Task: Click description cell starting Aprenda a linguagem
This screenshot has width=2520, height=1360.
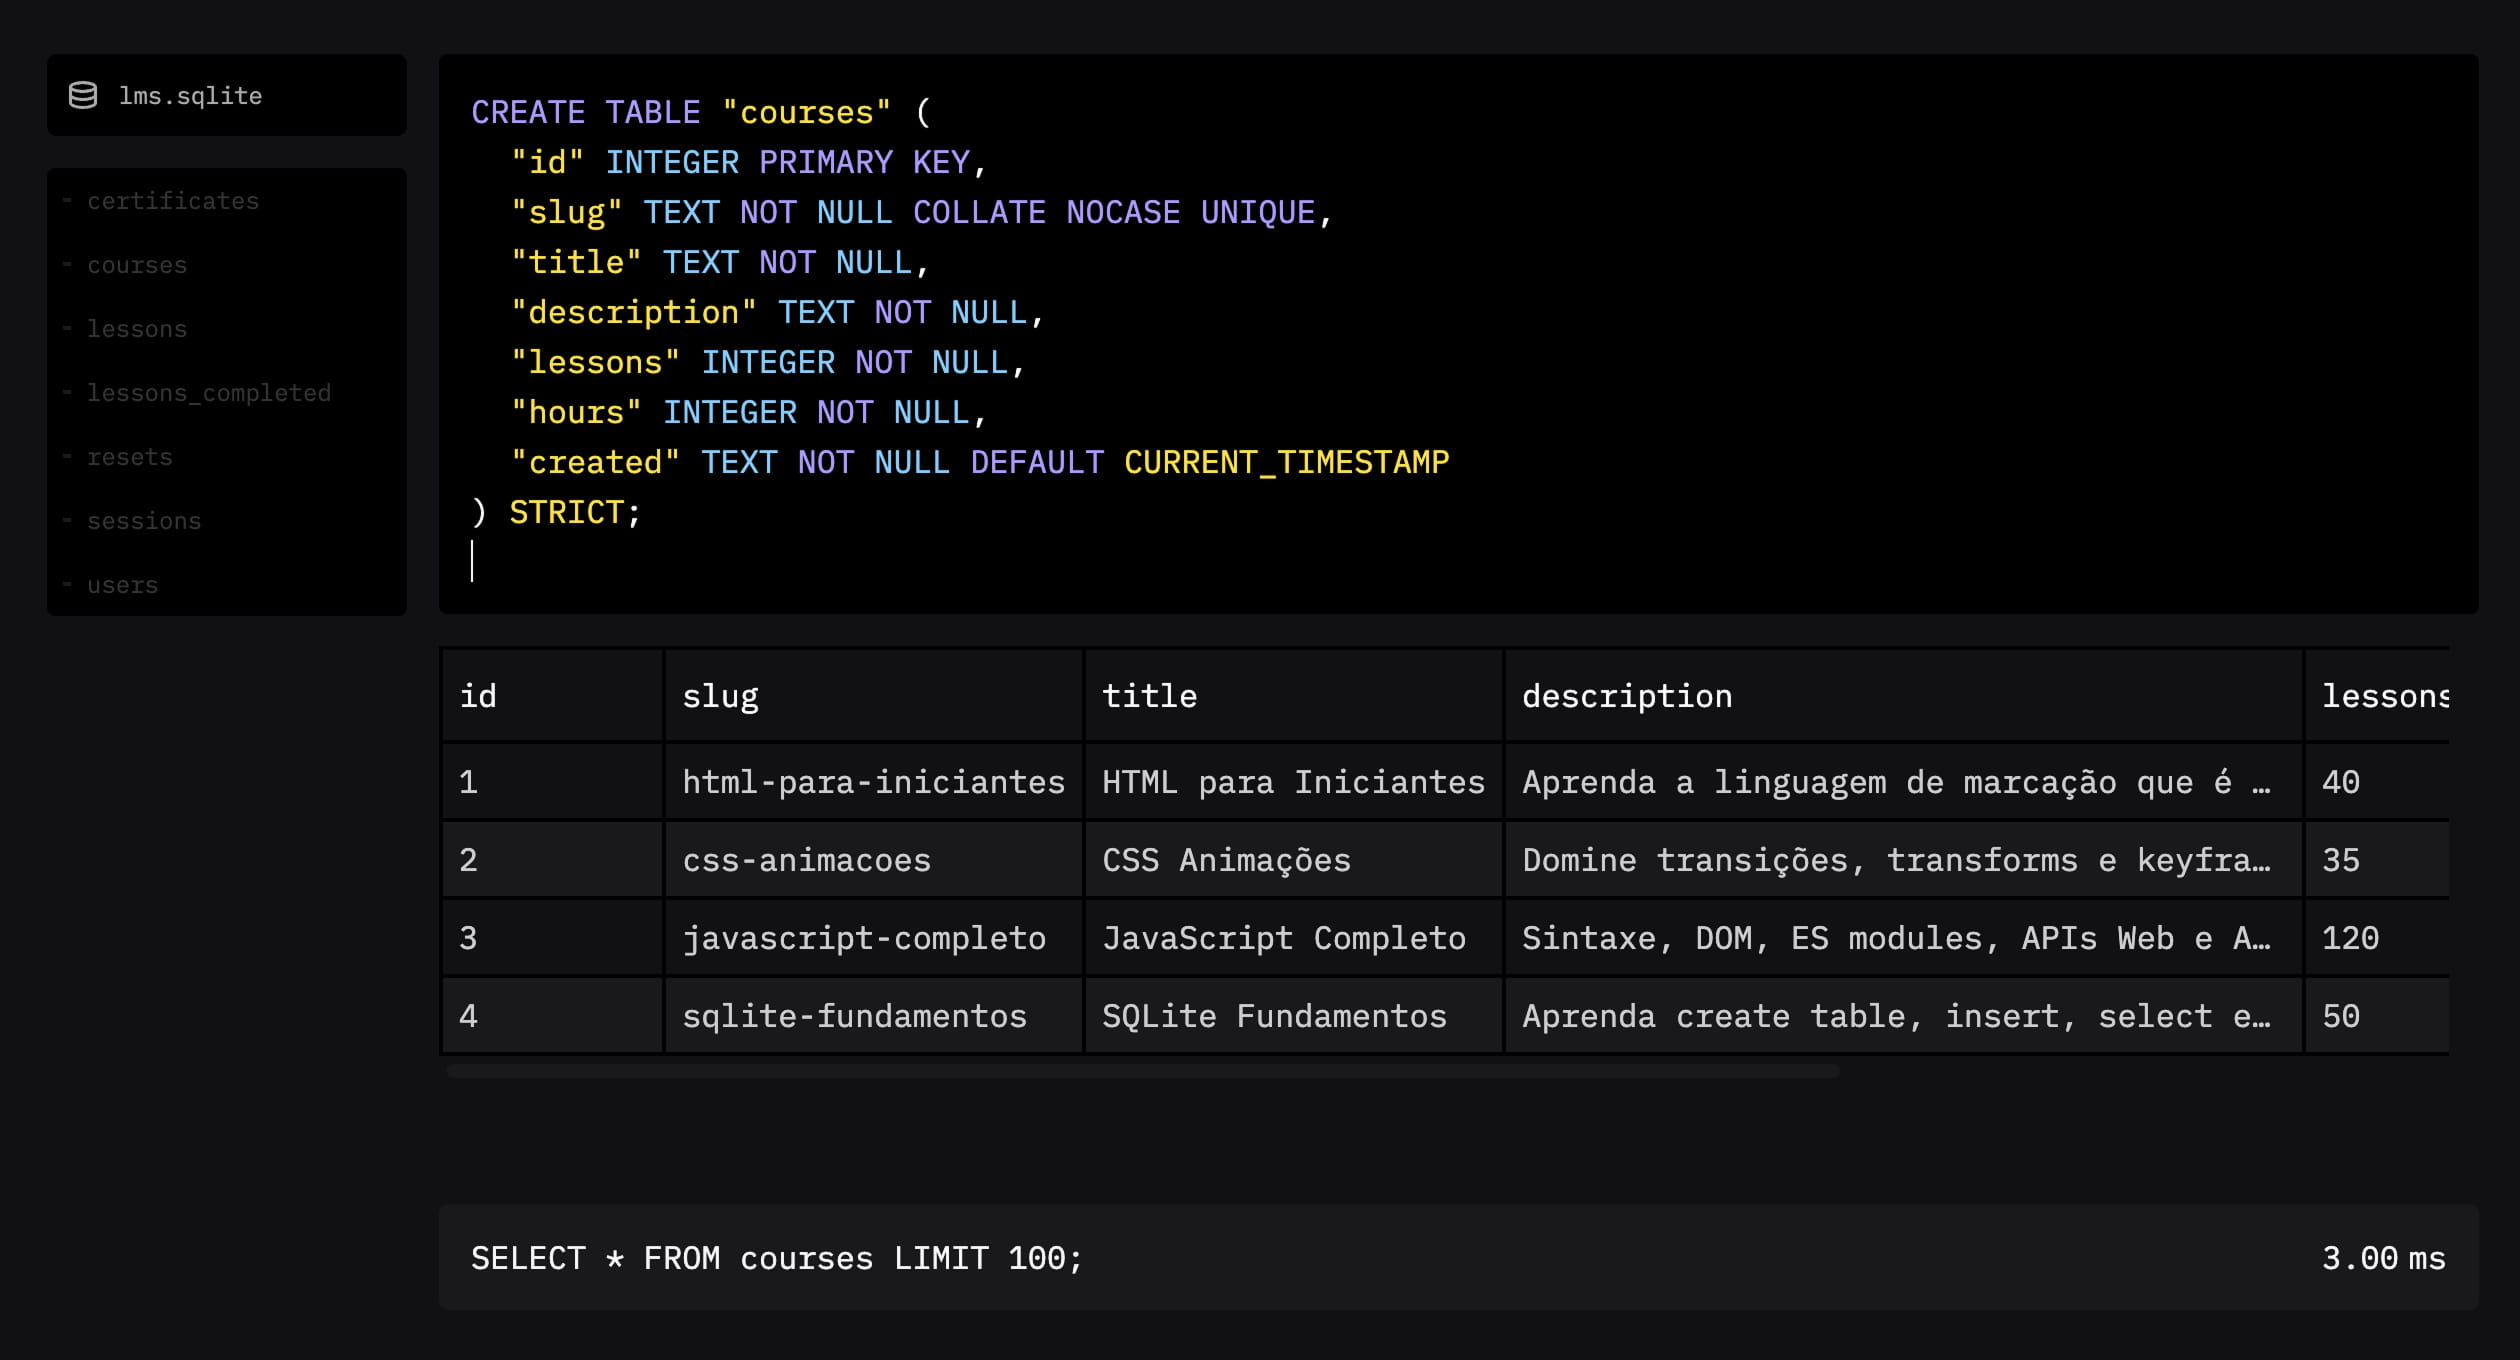Action: tap(1904, 782)
